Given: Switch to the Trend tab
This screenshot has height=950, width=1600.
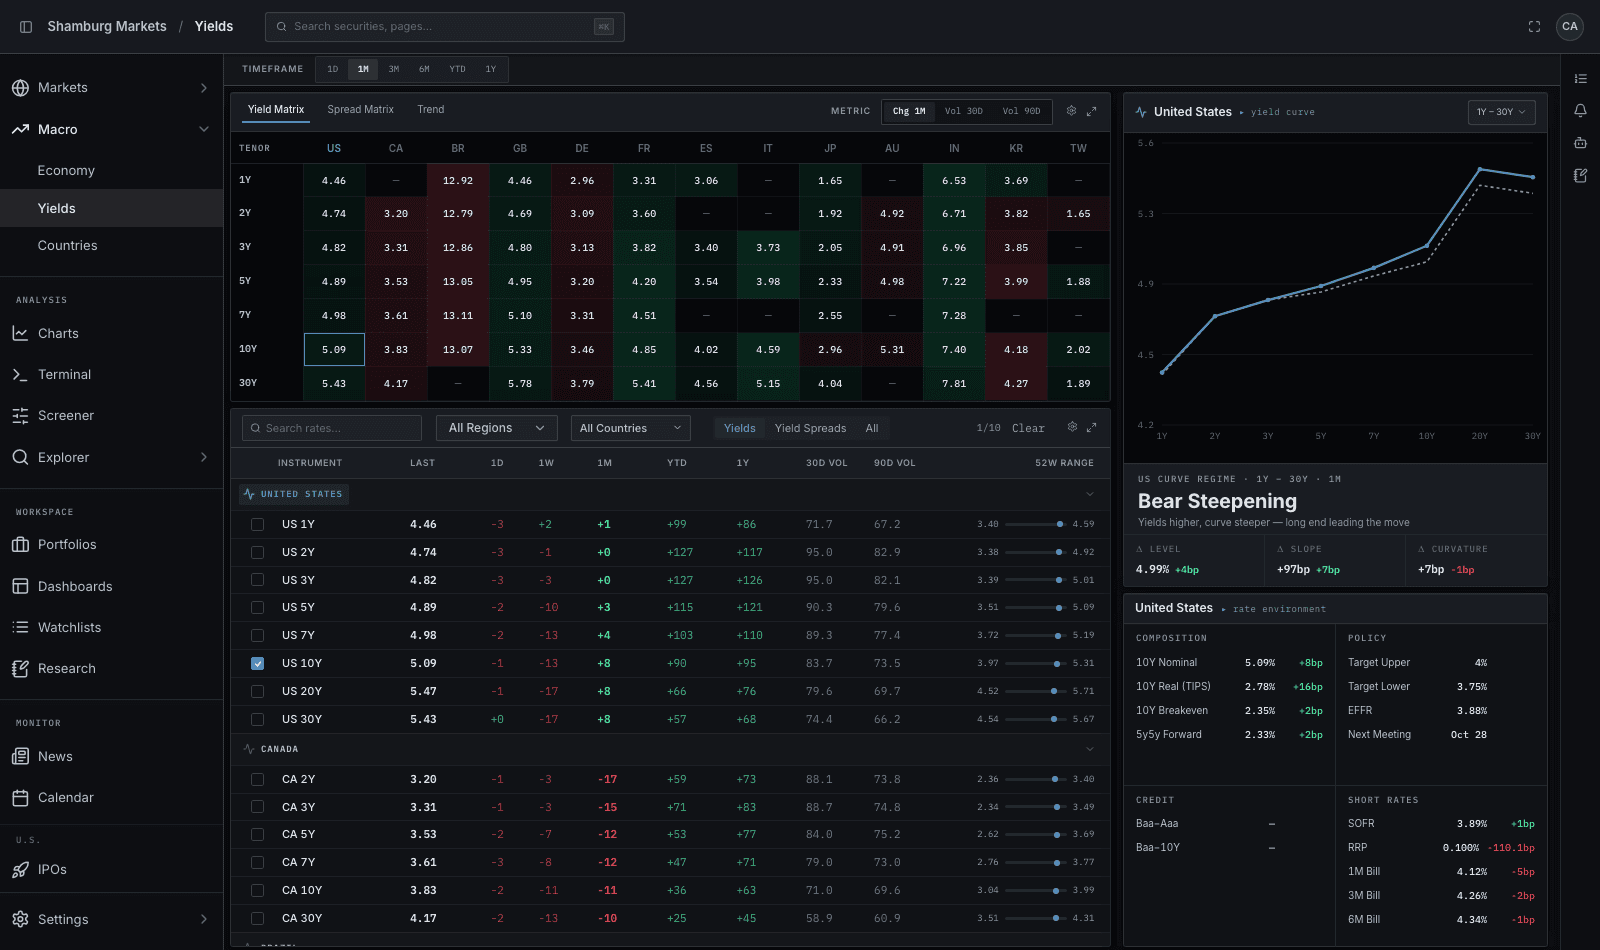Looking at the screenshot, I should pyautogui.click(x=431, y=110).
